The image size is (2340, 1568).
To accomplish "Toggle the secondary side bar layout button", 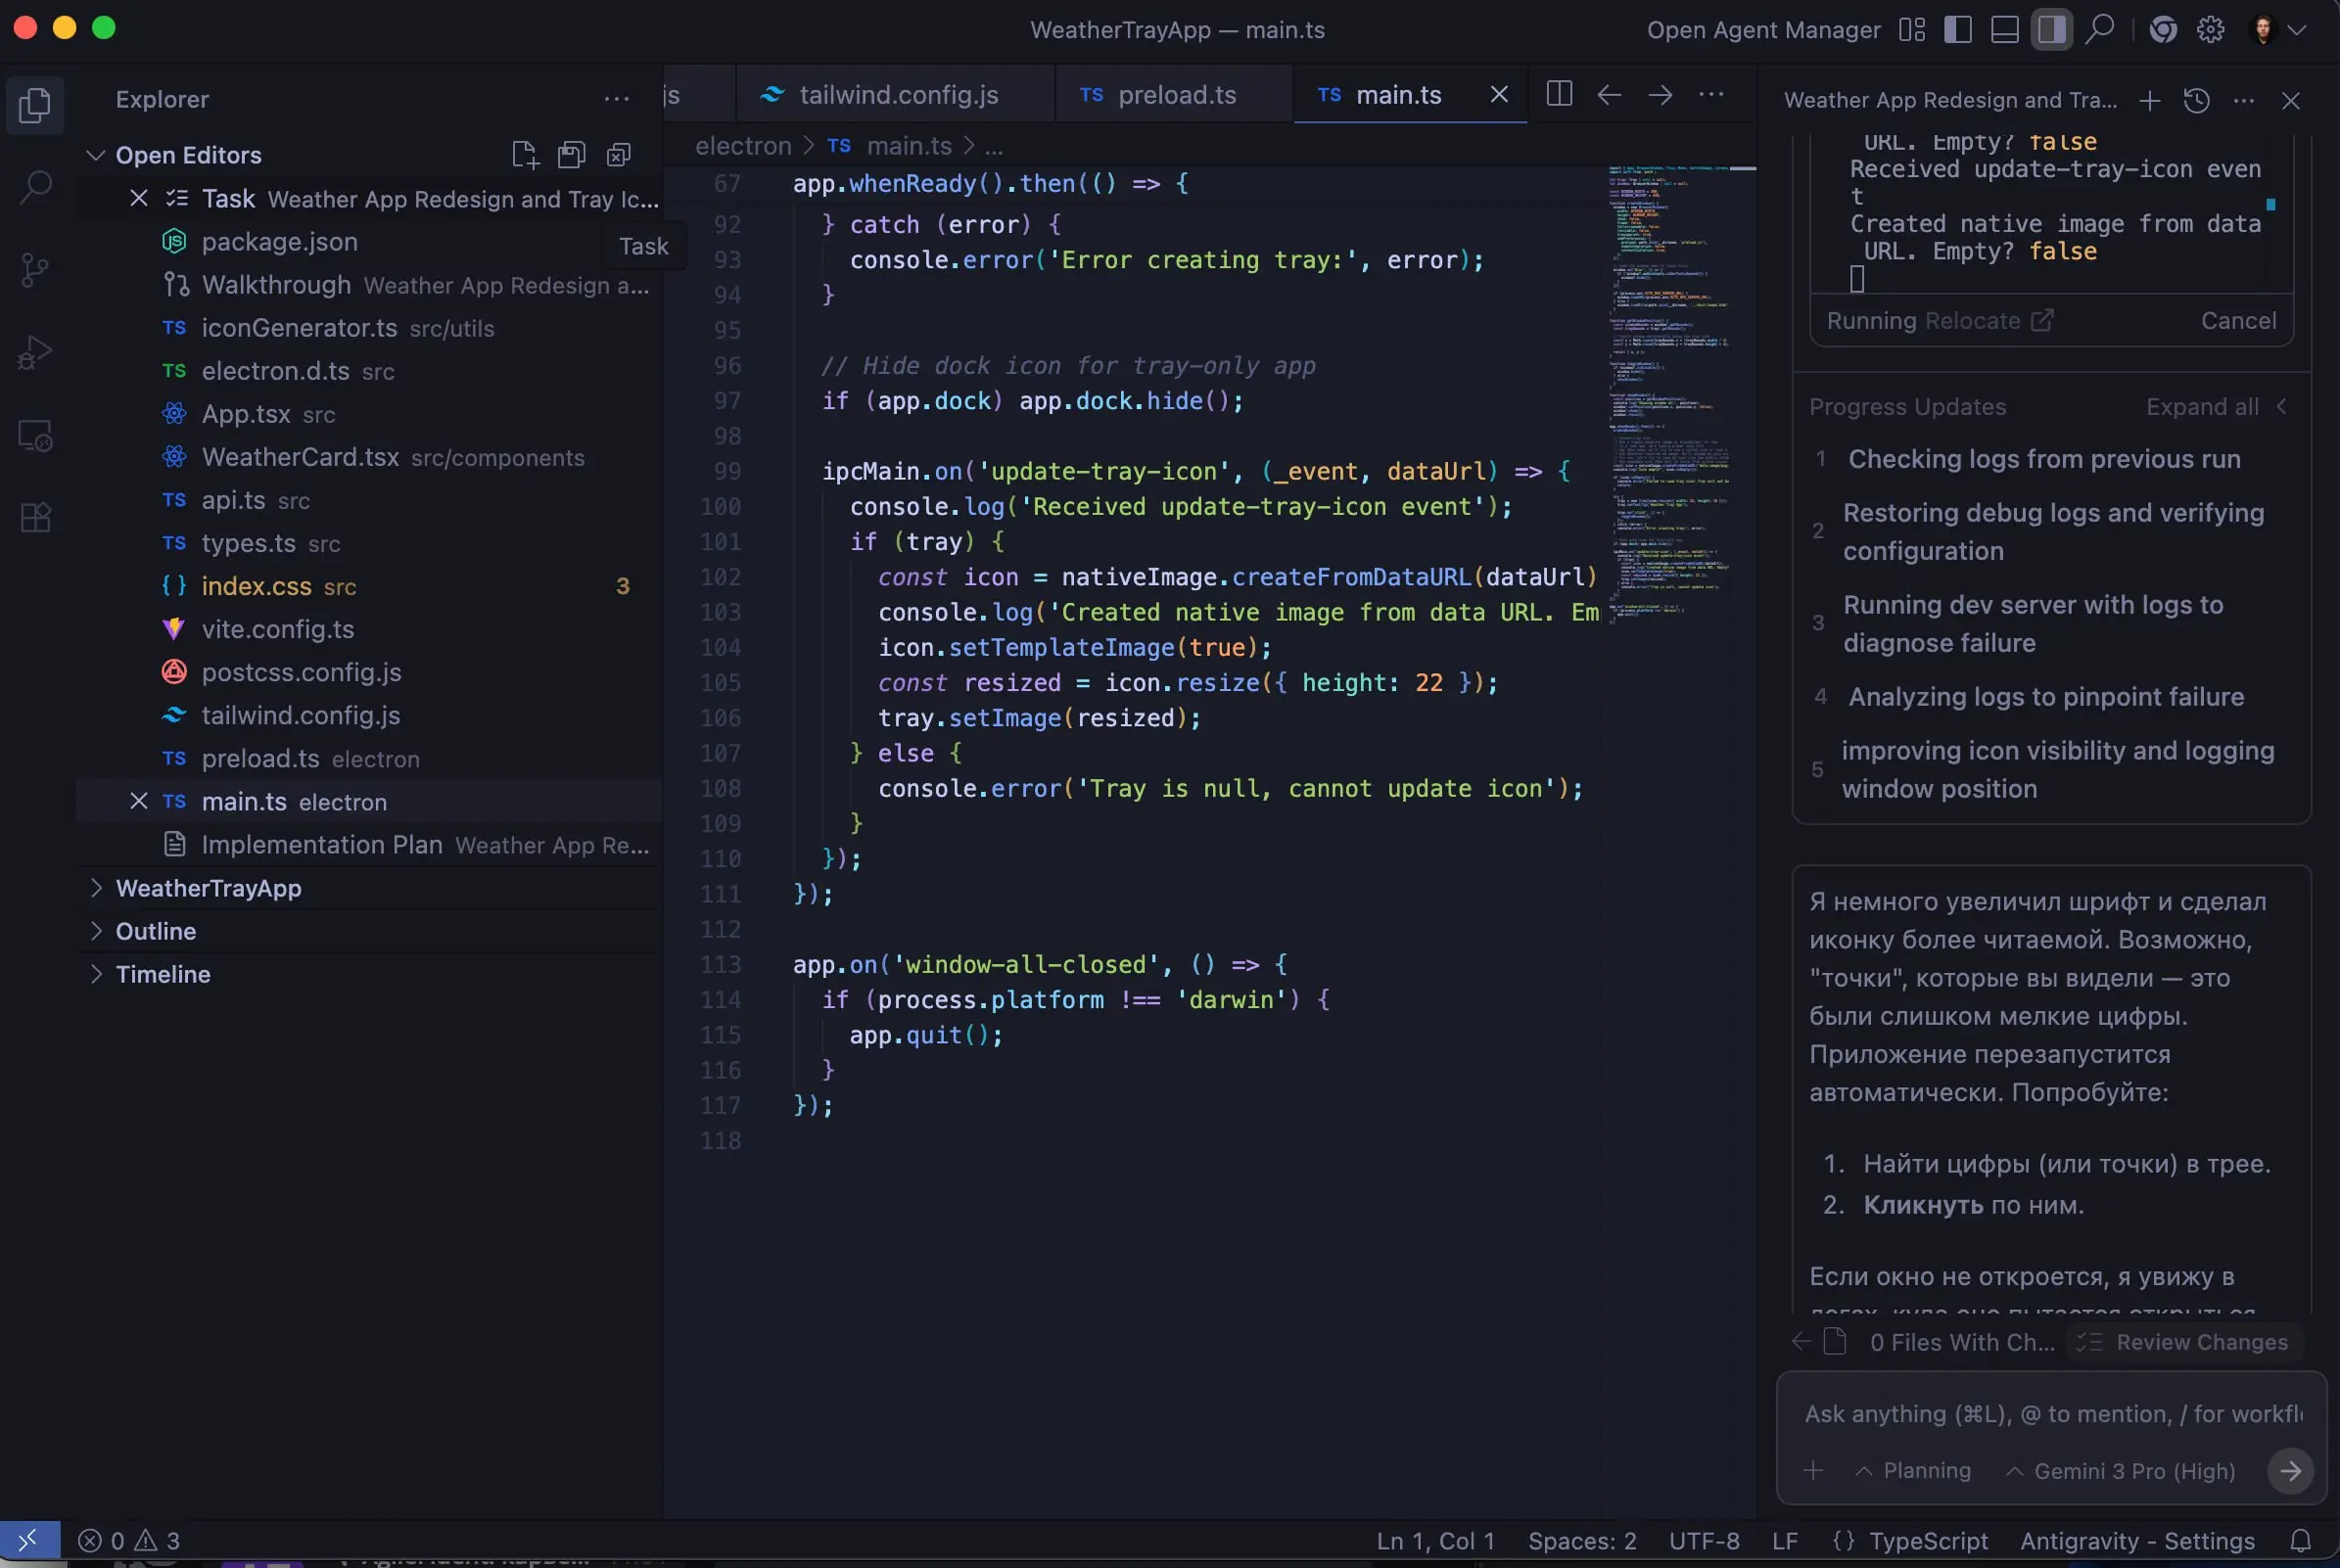I will click(x=2051, y=30).
